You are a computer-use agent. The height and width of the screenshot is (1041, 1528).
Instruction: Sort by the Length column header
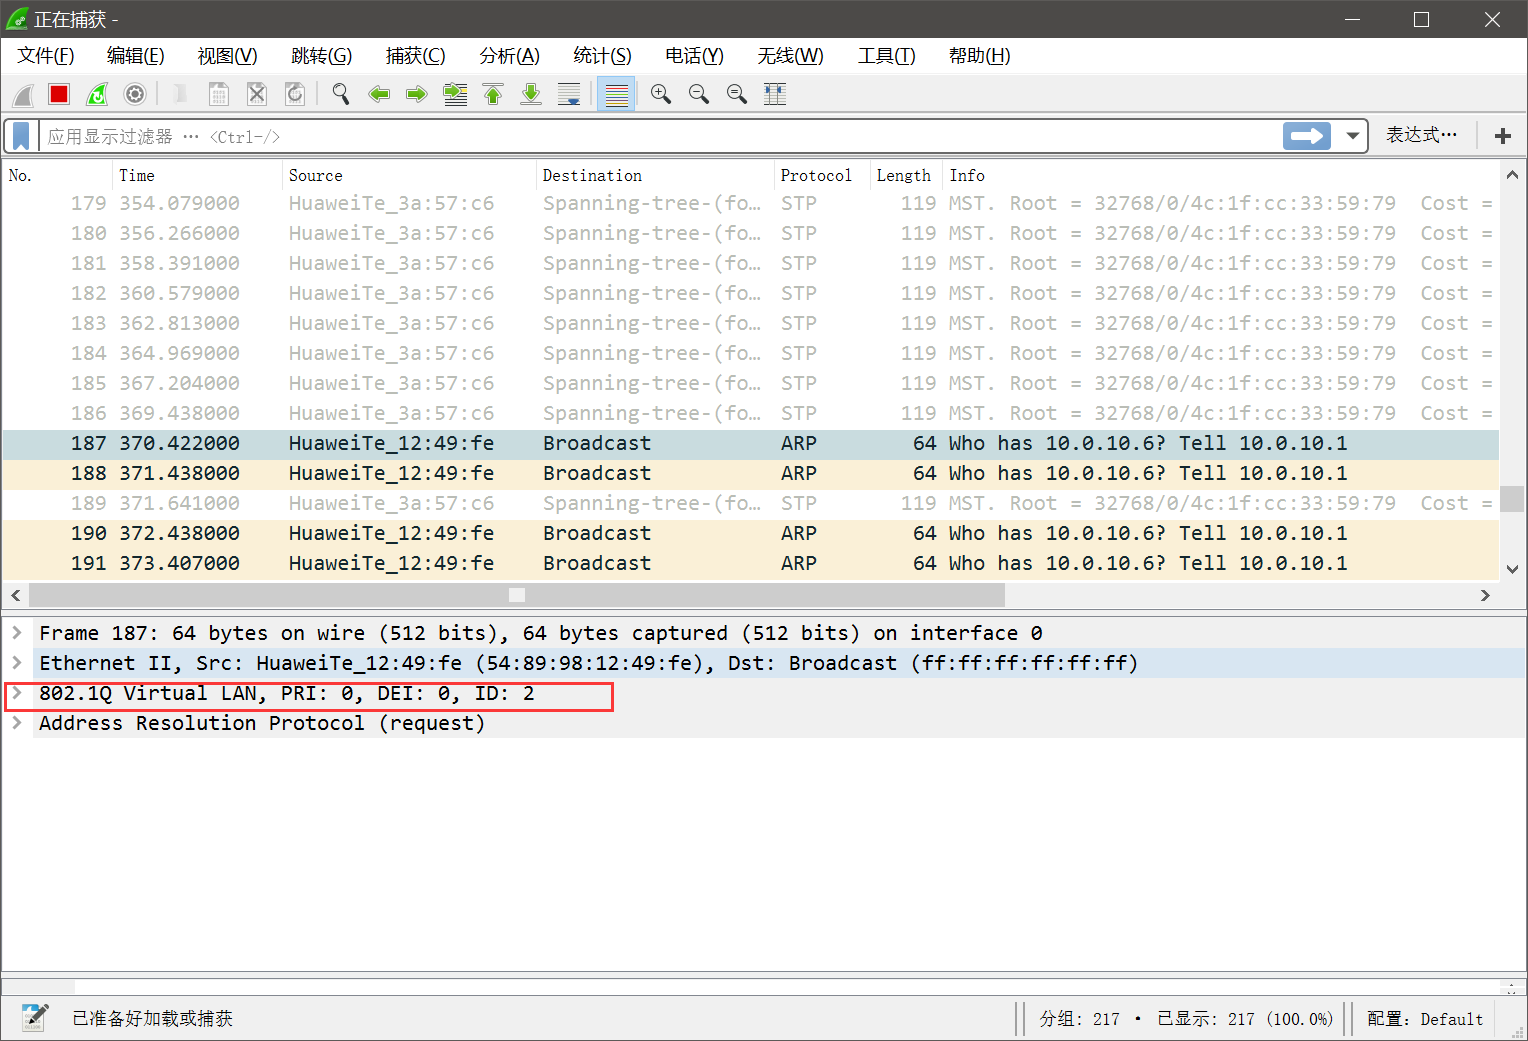click(907, 175)
